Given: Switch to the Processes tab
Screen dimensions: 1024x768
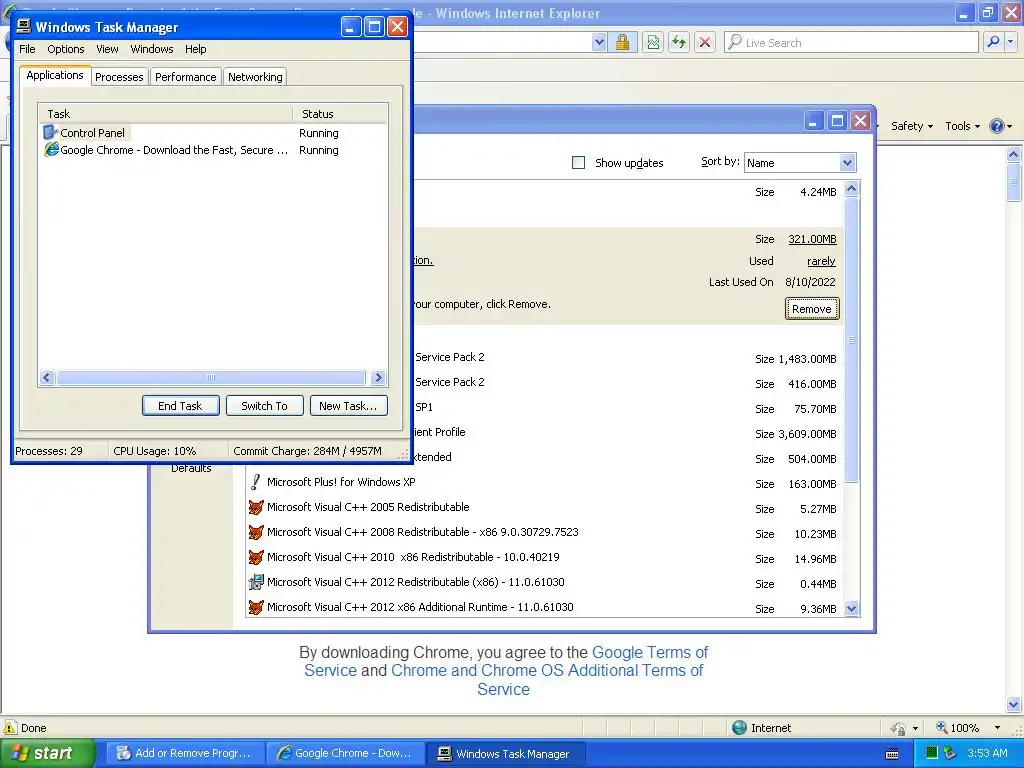Looking at the screenshot, I should (x=119, y=77).
